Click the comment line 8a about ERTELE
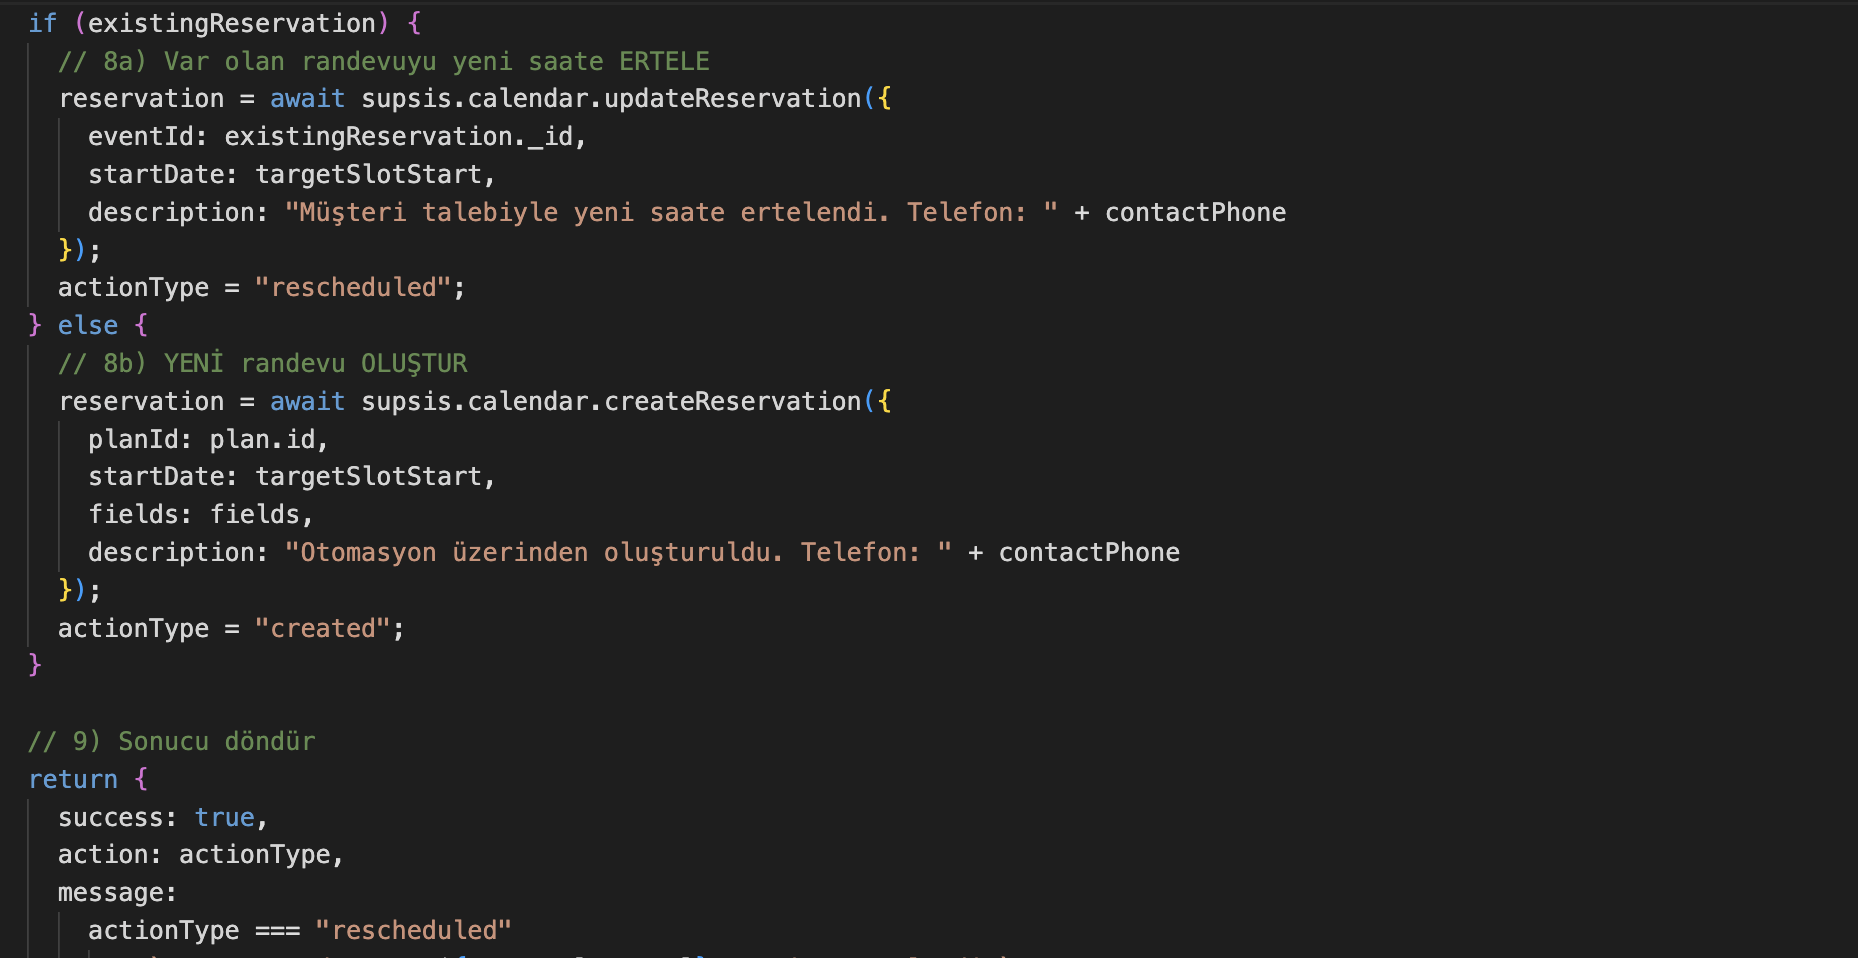 coord(384,62)
